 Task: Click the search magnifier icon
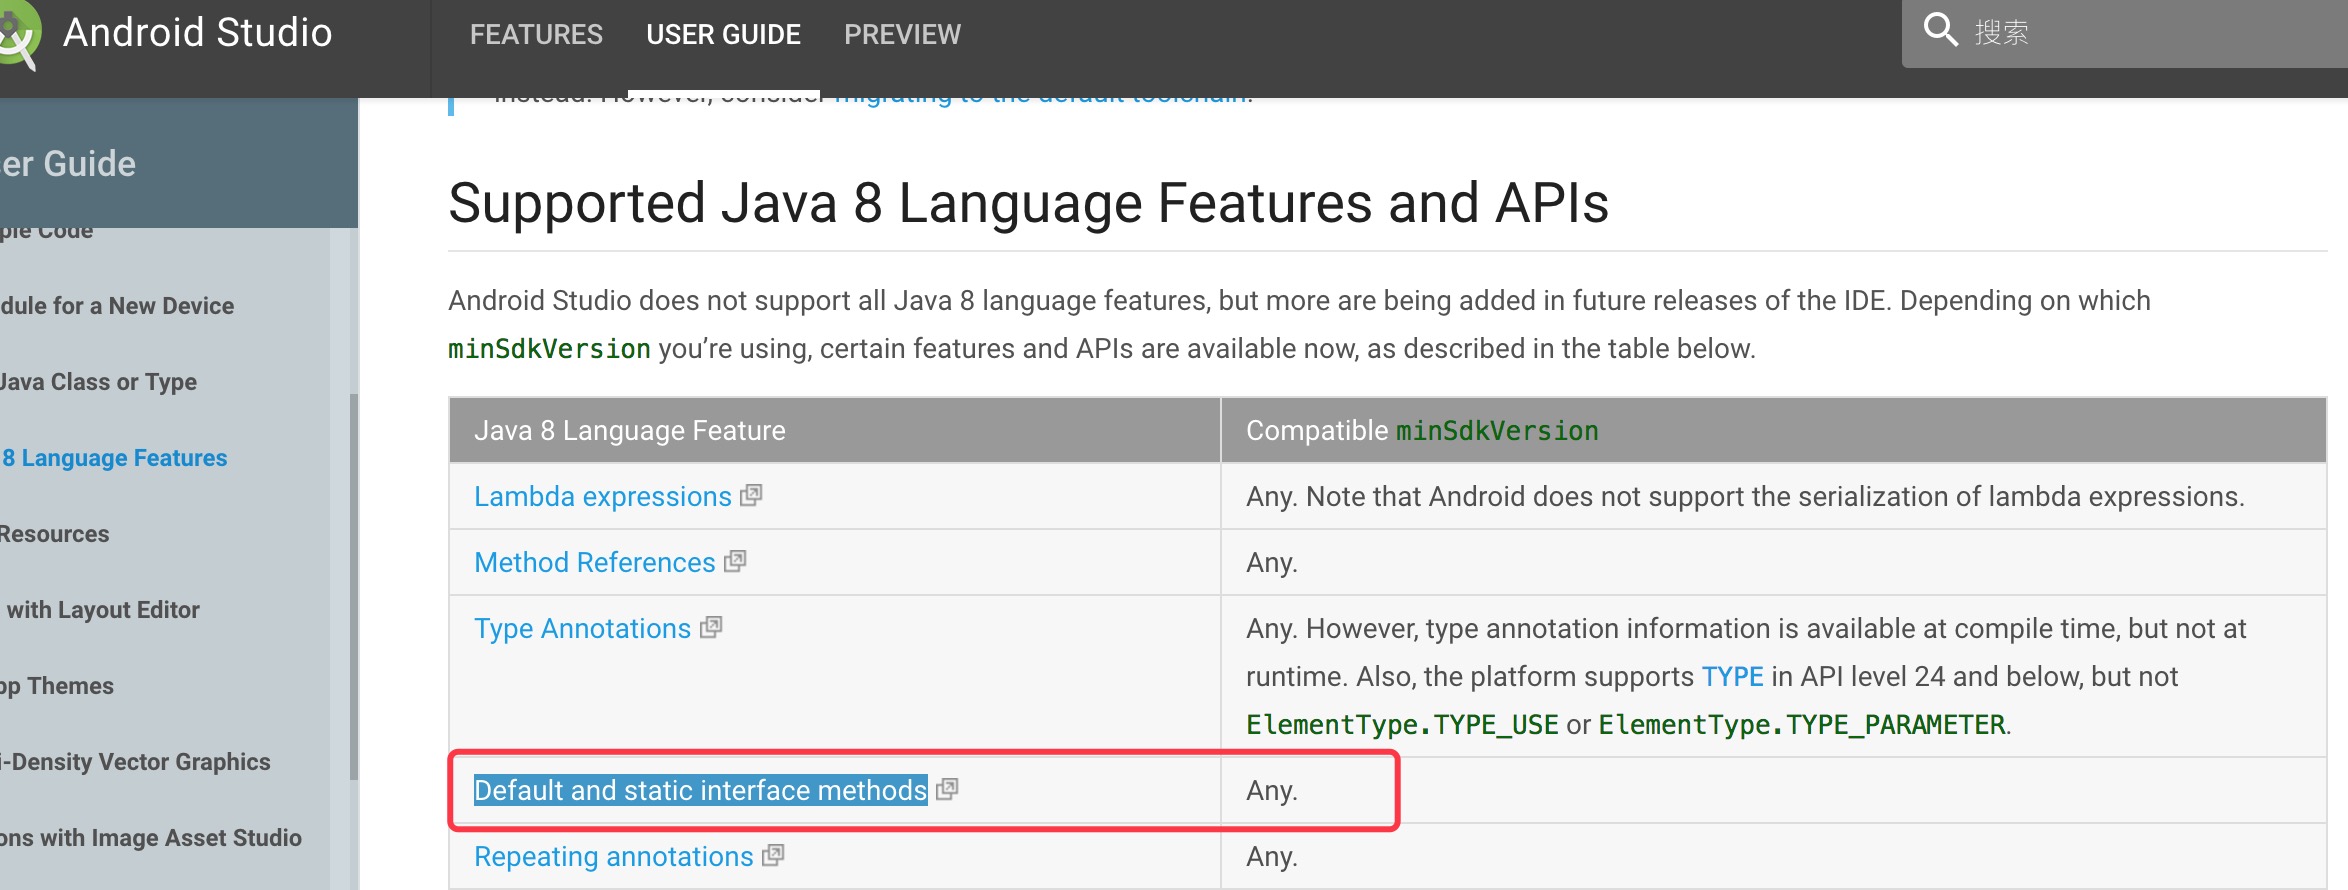click(1940, 30)
